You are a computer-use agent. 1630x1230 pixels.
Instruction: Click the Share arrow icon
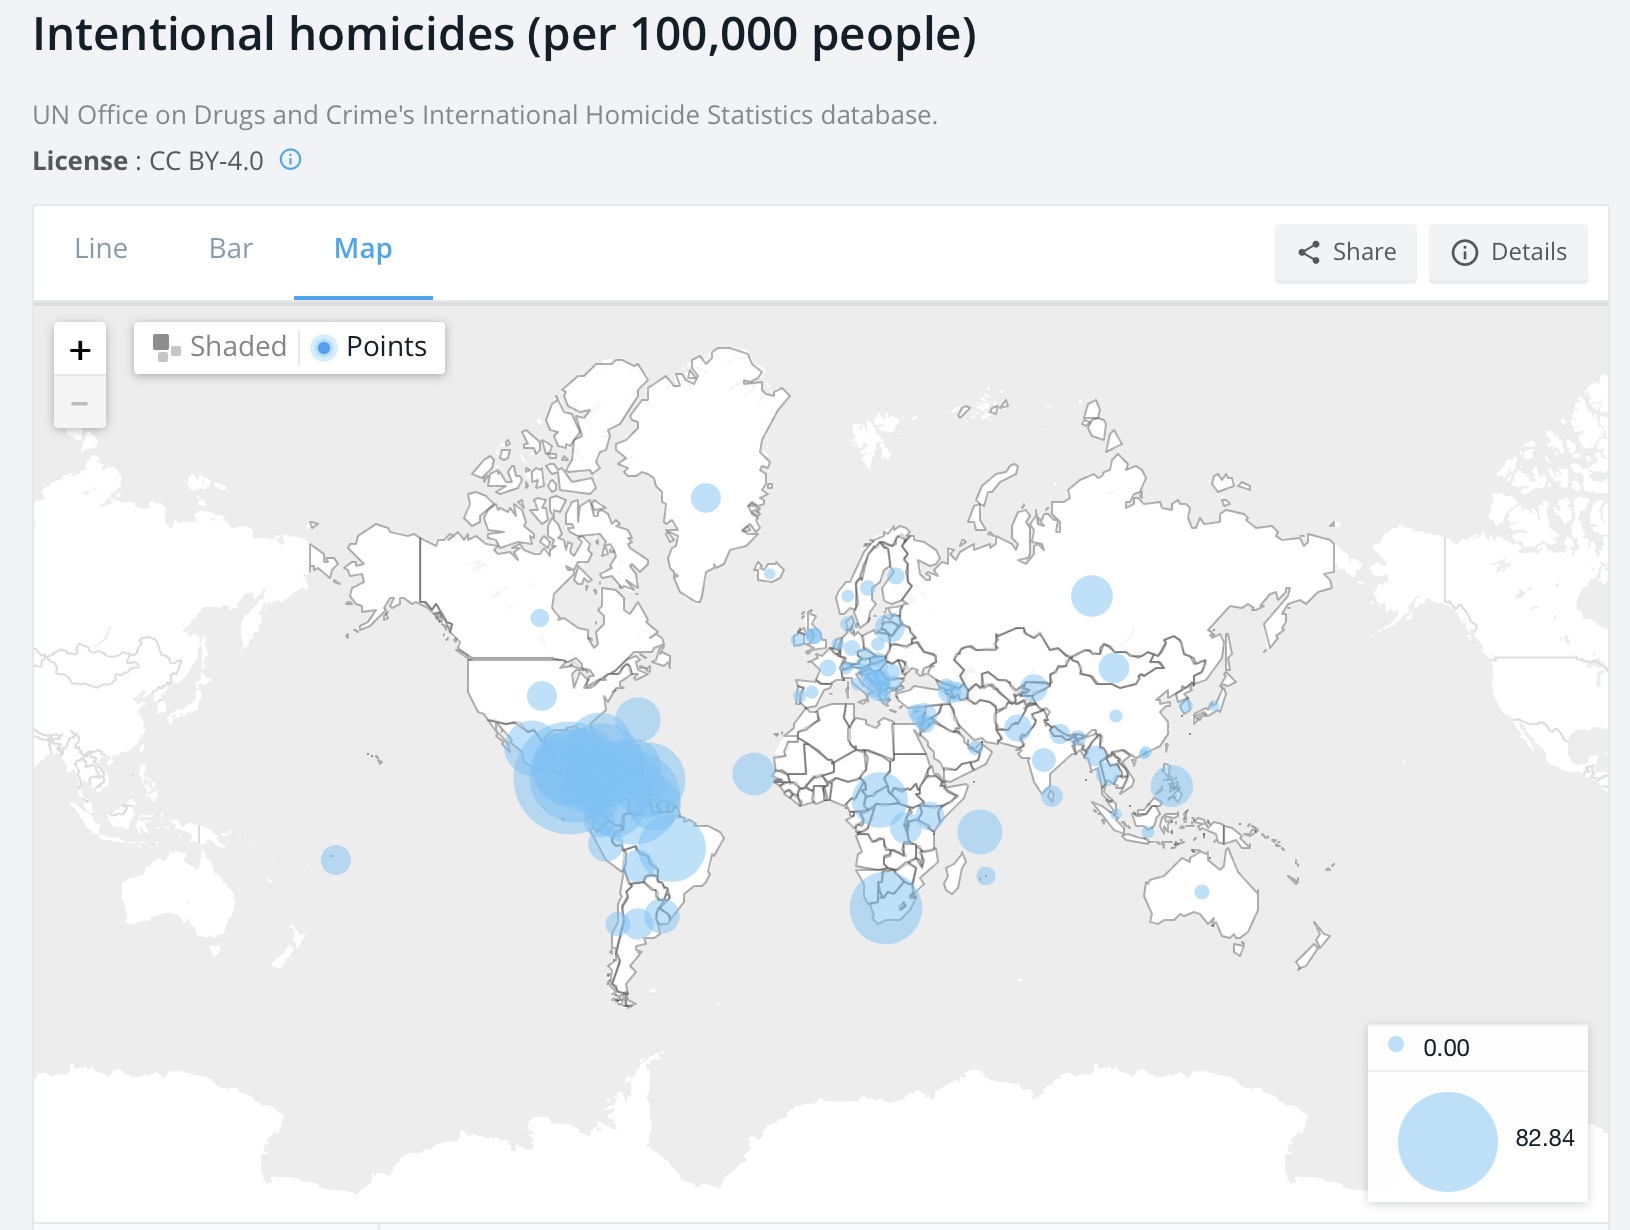coord(1309,252)
